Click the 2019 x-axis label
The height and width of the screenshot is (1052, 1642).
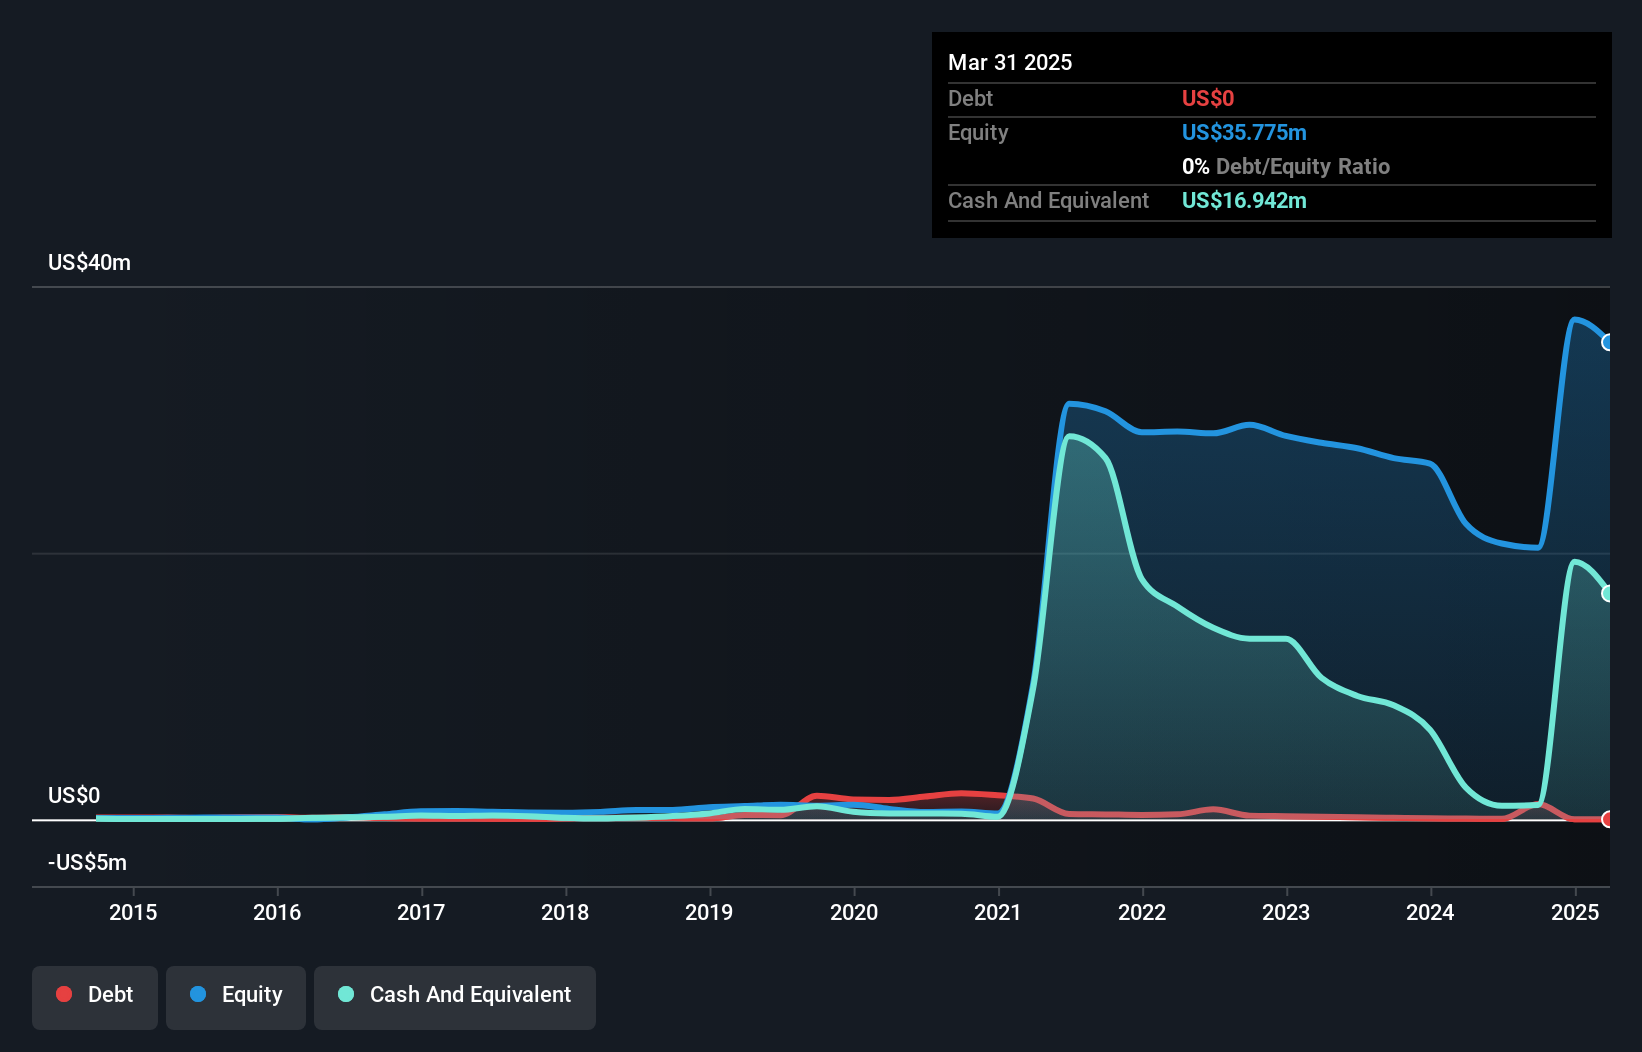tap(709, 912)
